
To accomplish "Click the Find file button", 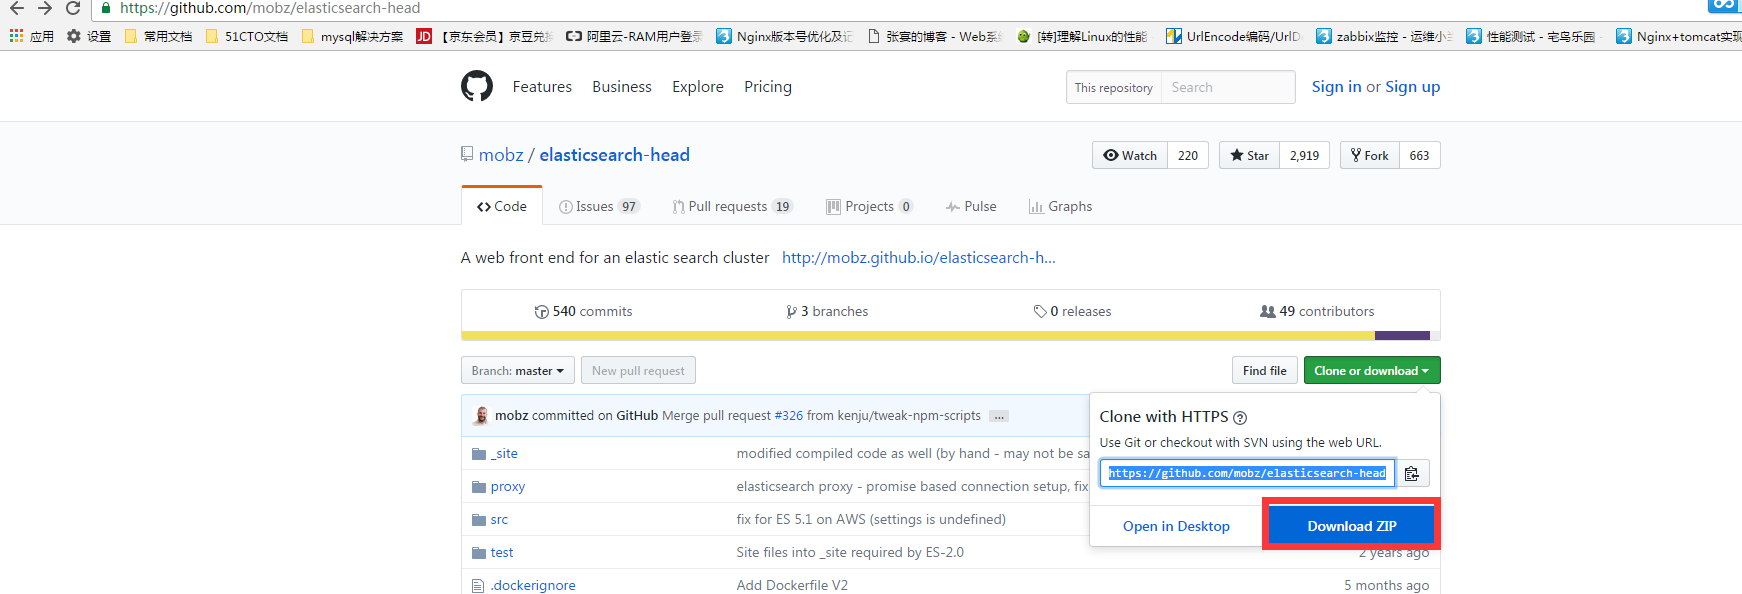I will 1265,370.
